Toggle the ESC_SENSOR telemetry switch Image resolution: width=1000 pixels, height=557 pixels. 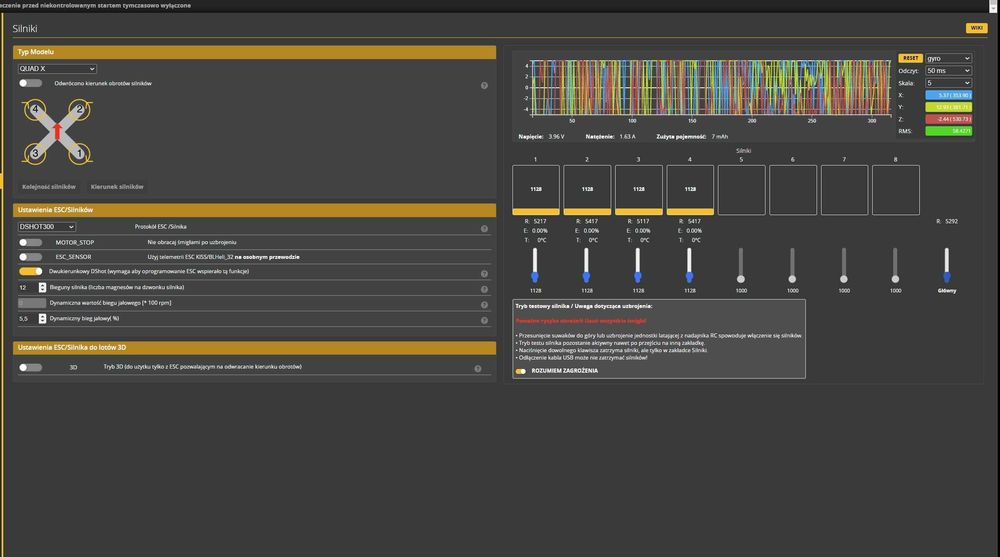pos(31,257)
